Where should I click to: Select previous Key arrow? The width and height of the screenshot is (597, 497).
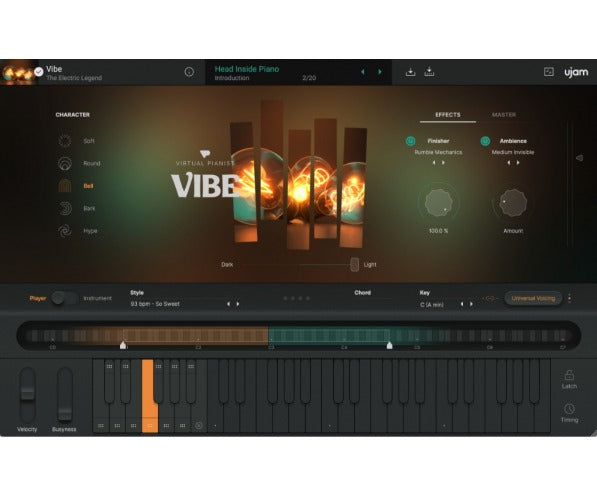[462, 304]
